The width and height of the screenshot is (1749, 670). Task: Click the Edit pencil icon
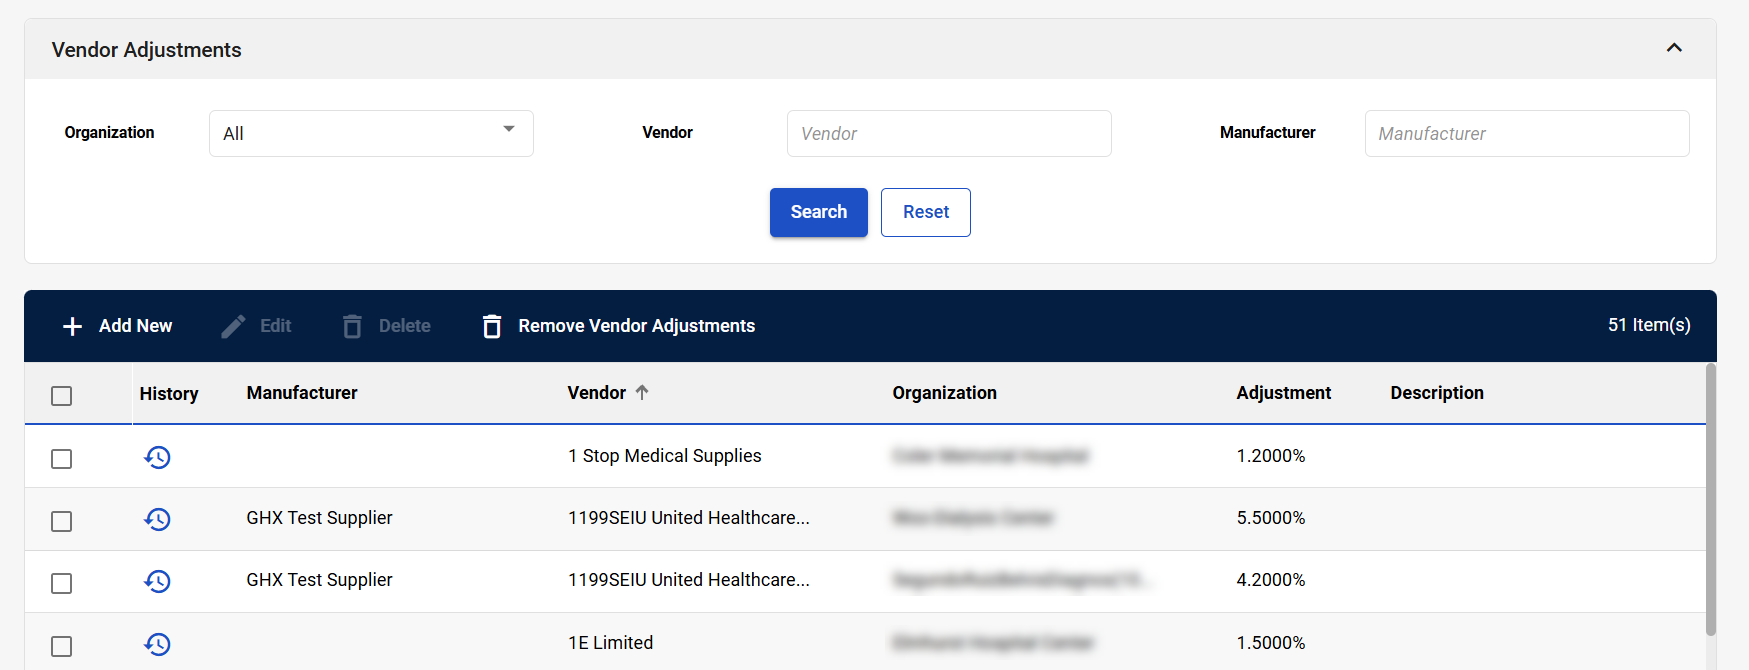pyautogui.click(x=233, y=326)
